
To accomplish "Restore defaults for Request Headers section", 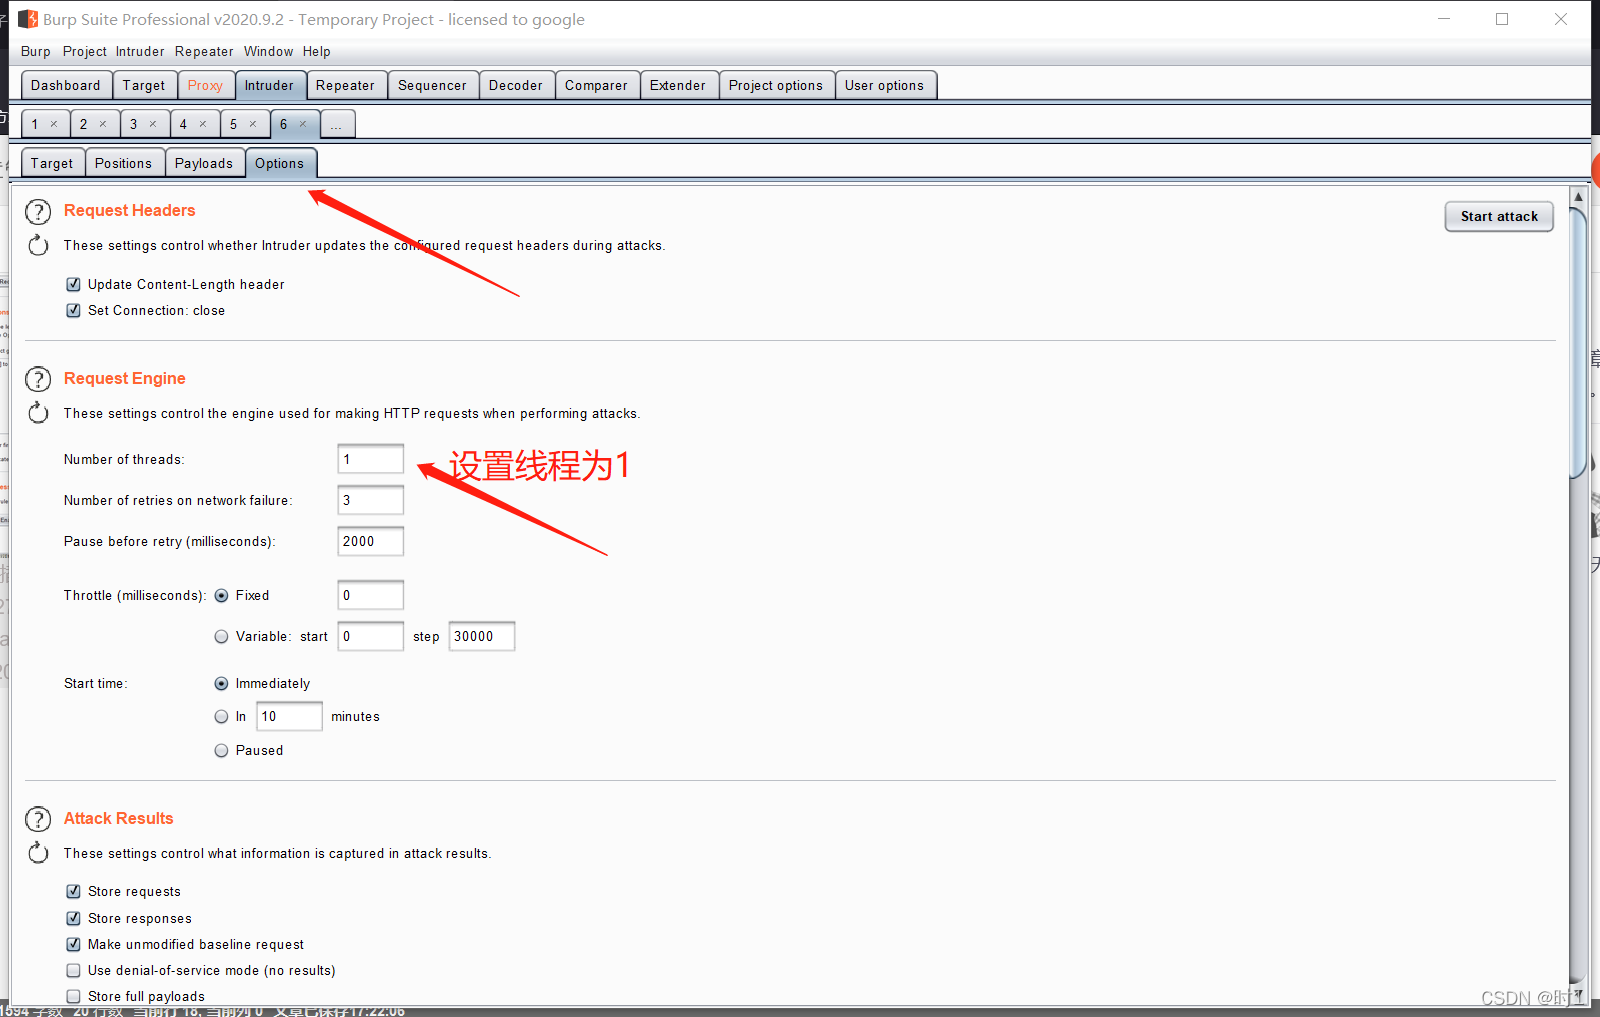I will (38, 245).
